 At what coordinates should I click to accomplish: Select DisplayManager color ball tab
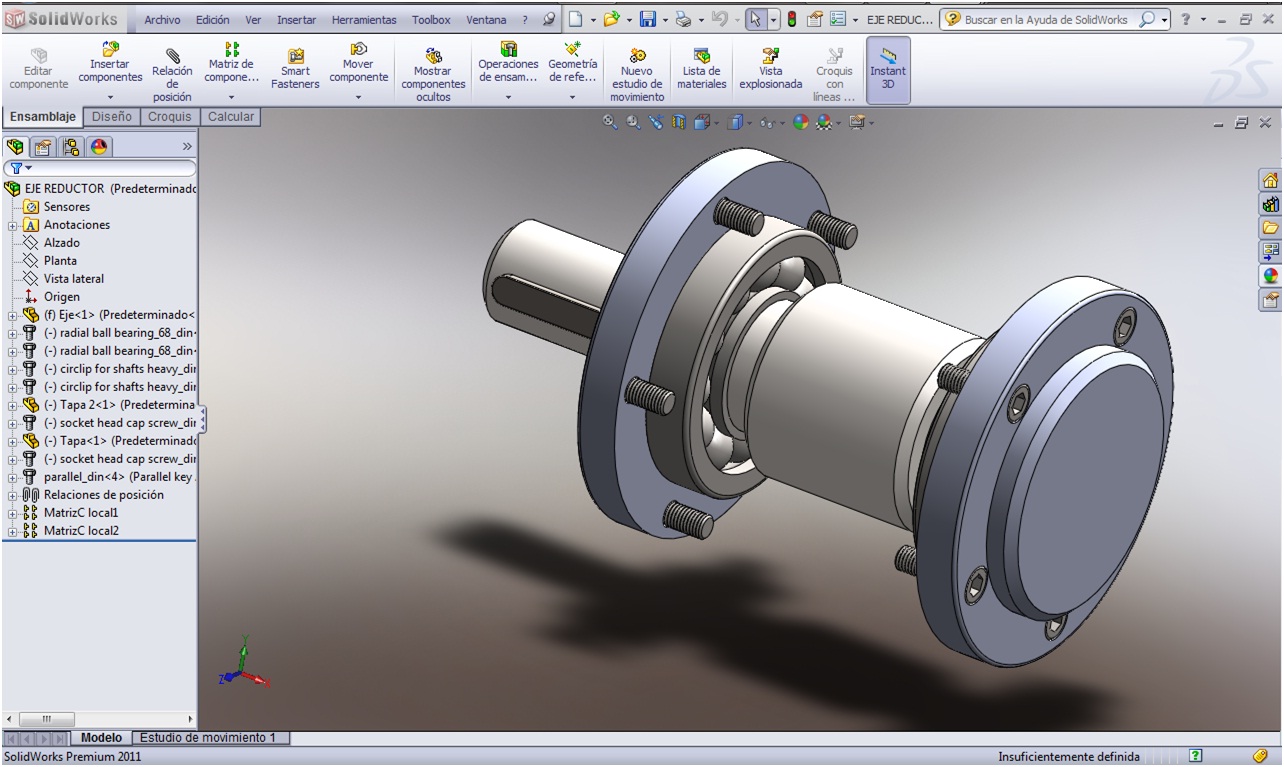click(x=99, y=147)
